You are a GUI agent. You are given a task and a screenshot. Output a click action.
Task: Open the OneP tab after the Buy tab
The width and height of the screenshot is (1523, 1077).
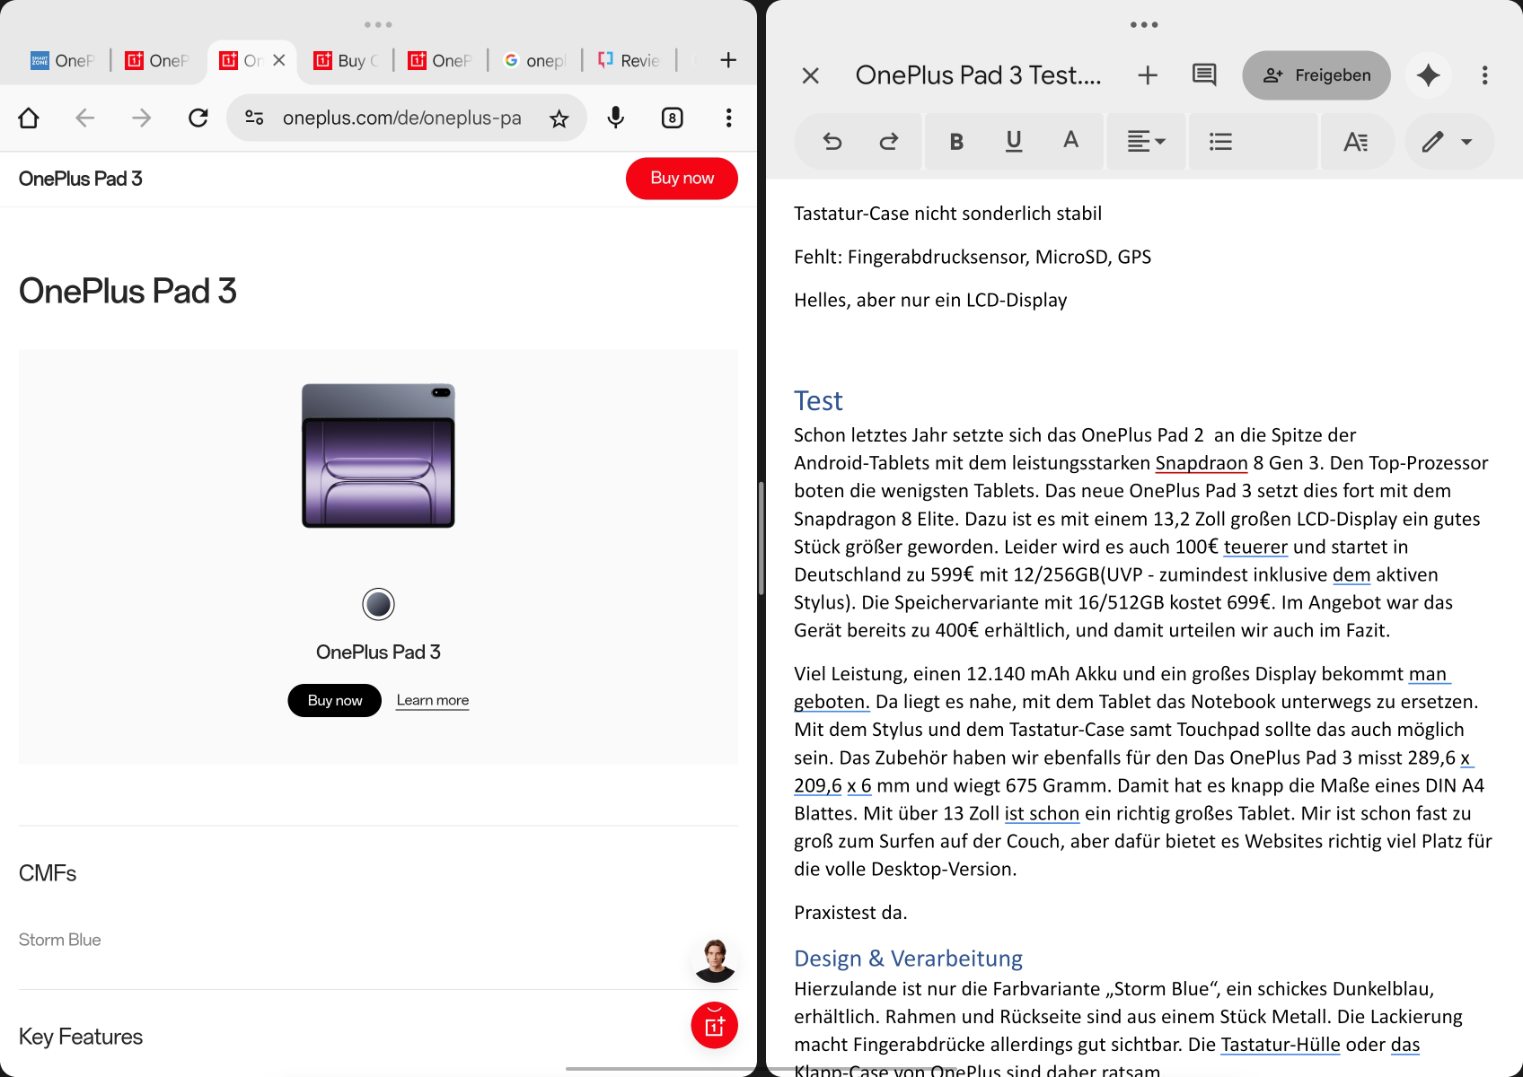click(x=439, y=60)
